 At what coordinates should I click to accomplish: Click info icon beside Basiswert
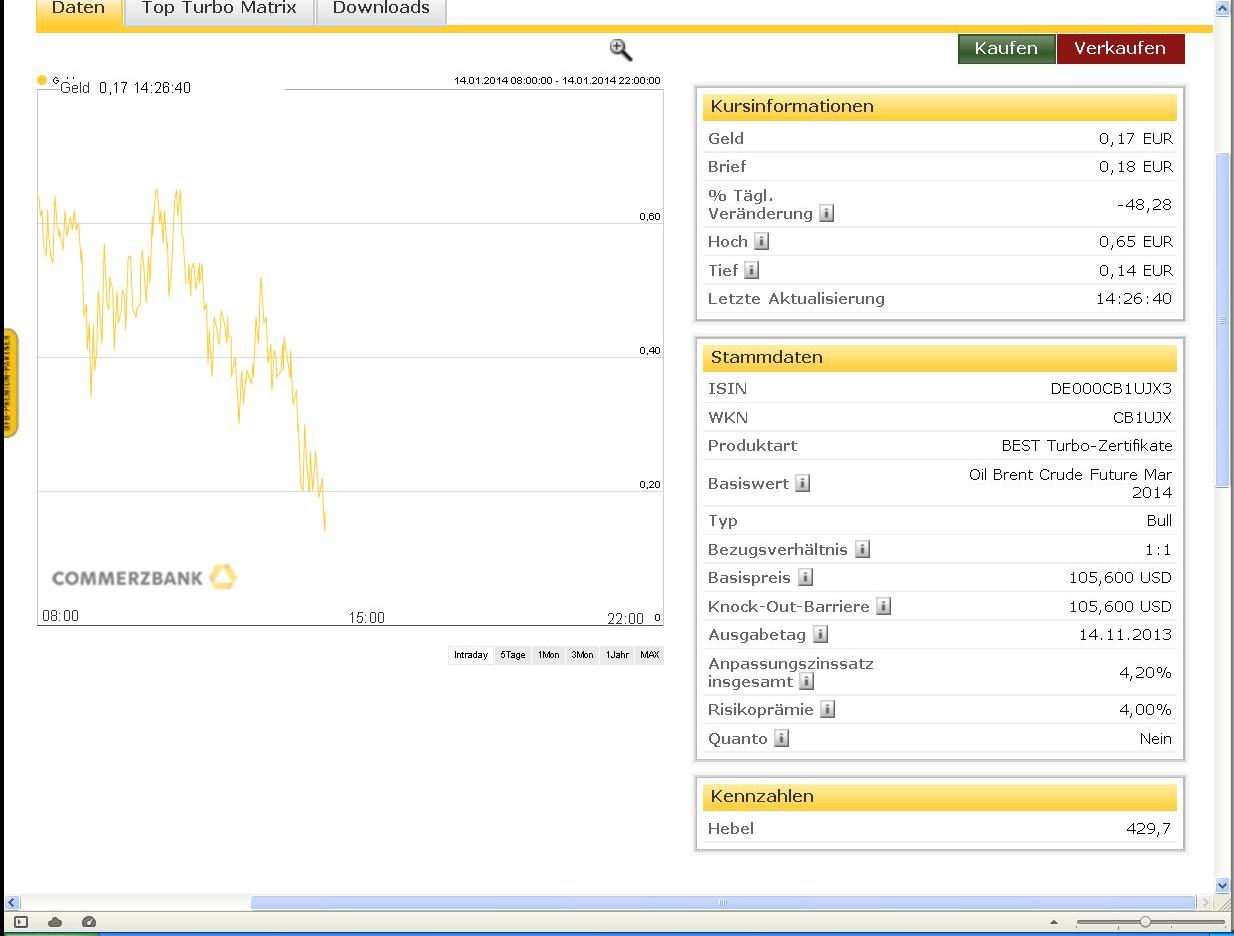point(802,483)
